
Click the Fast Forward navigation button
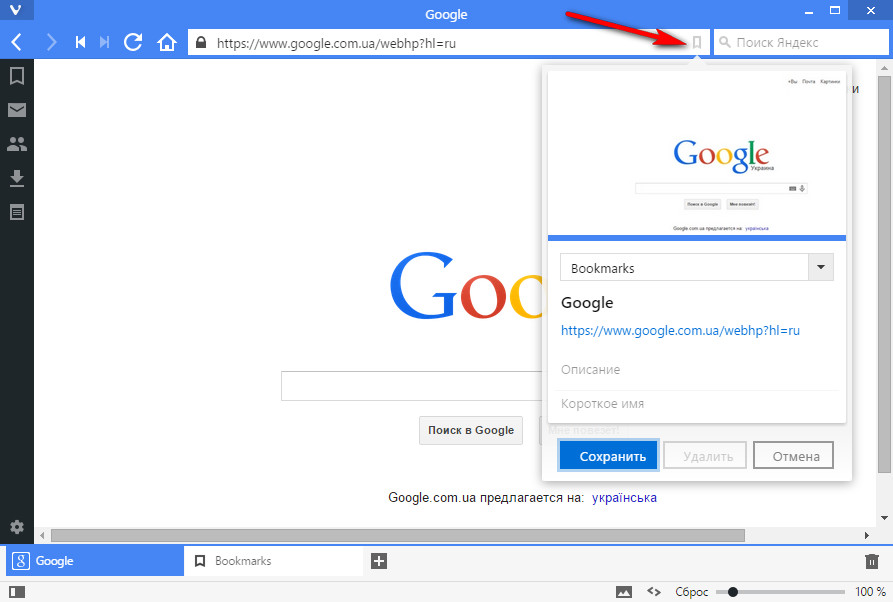pos(104,42)
